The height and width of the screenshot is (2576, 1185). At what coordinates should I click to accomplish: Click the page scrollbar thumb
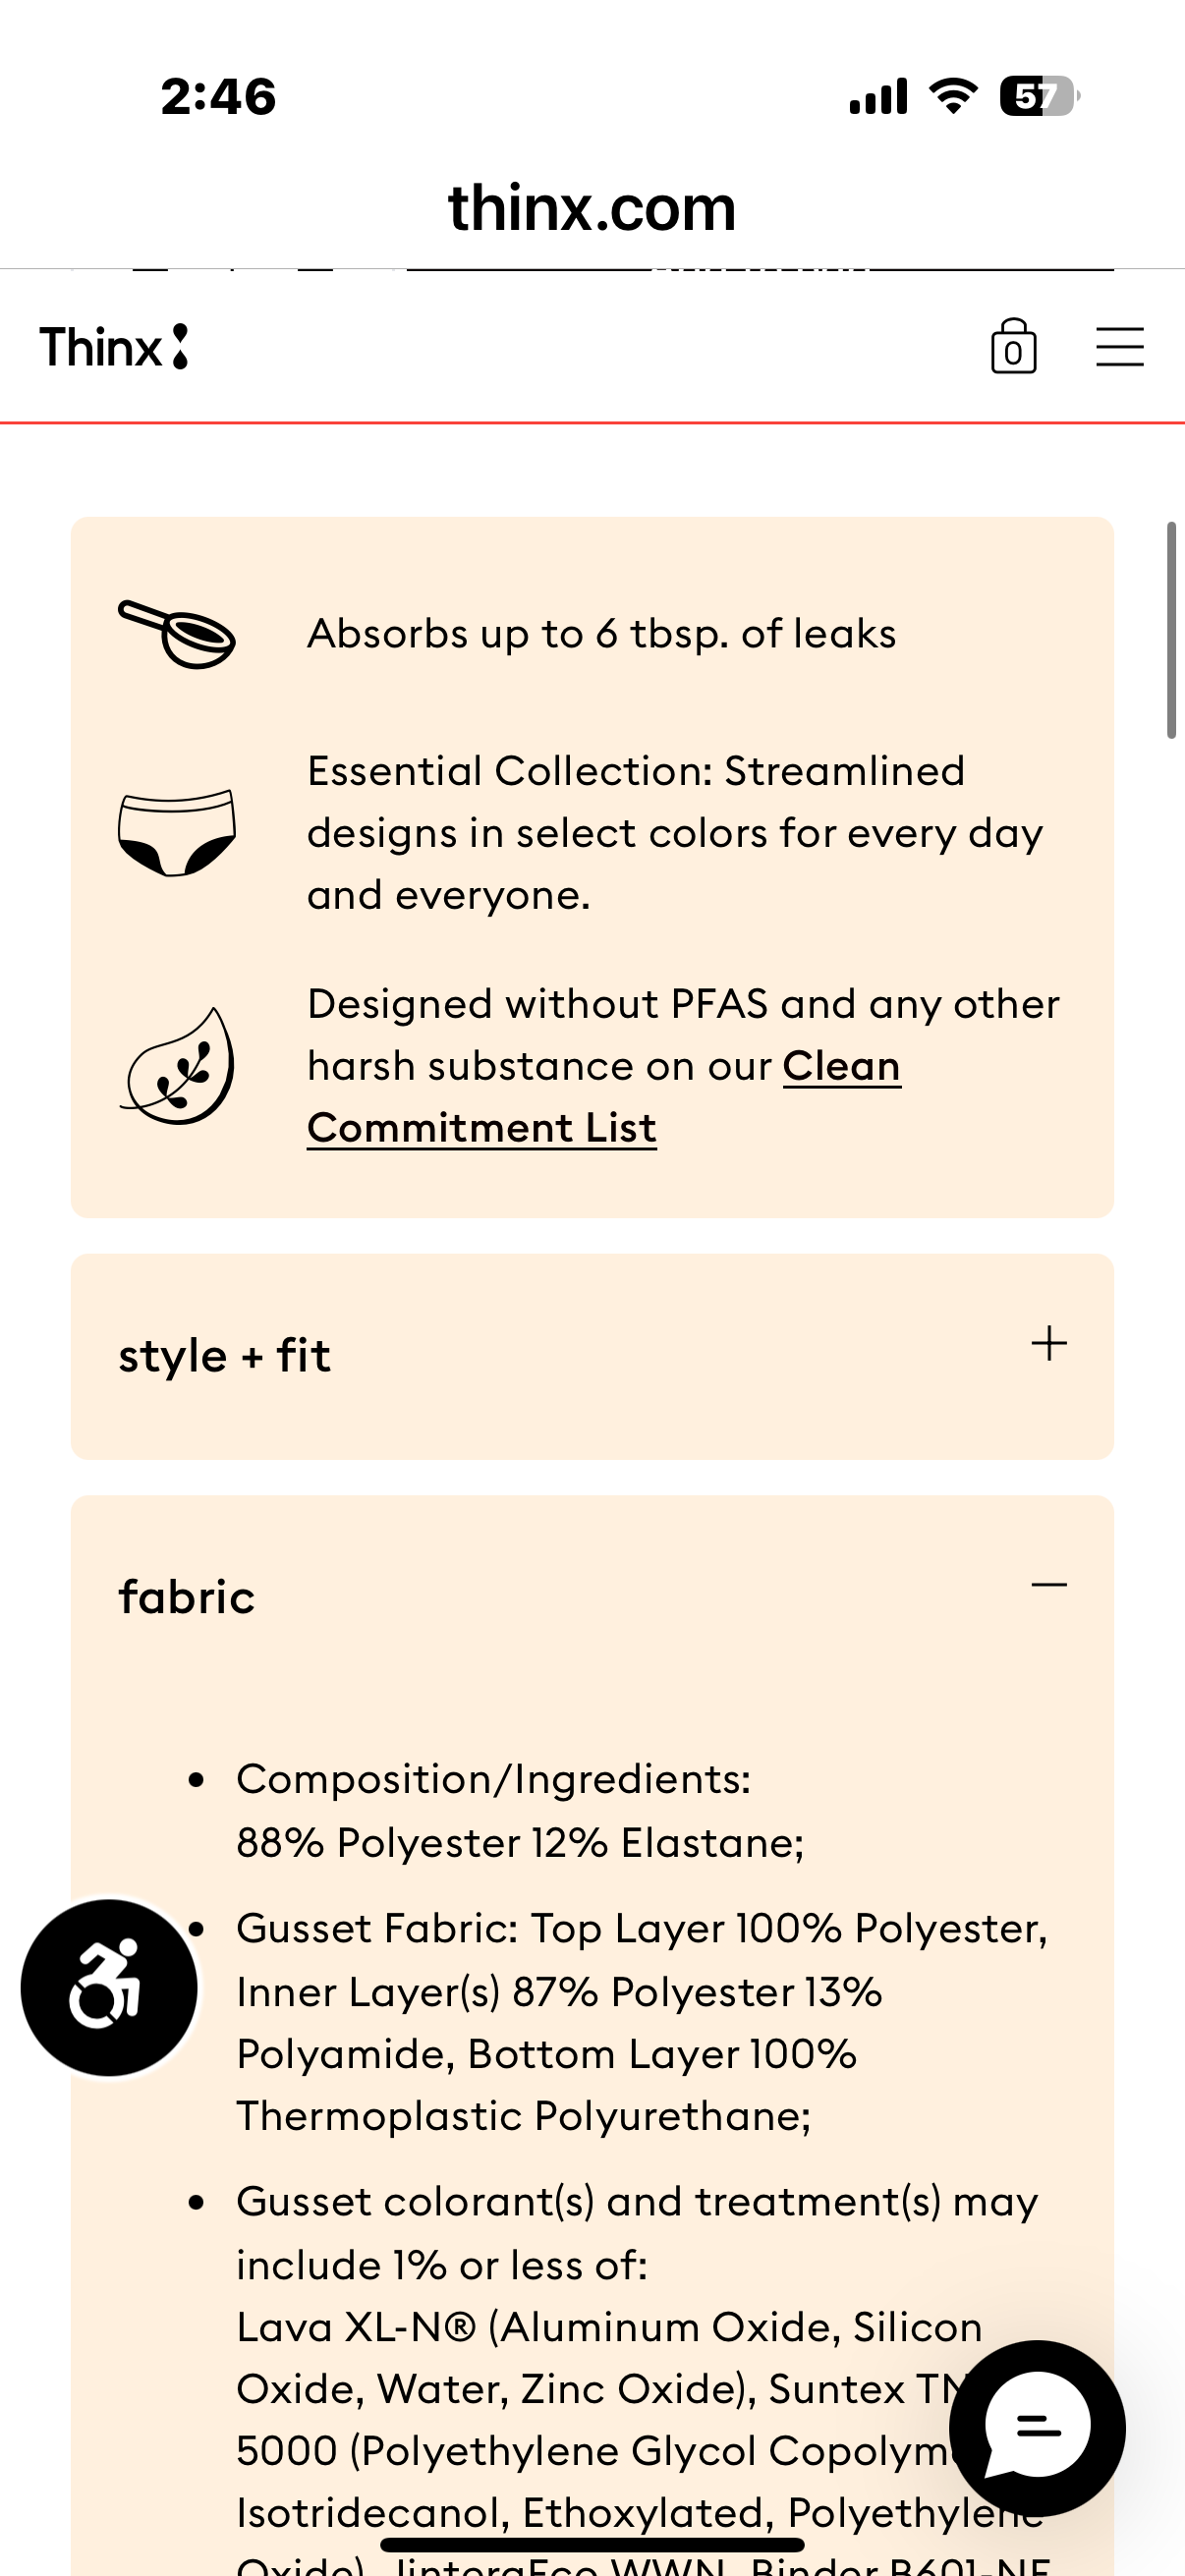pyautogui.click(x=1171, y=630)
